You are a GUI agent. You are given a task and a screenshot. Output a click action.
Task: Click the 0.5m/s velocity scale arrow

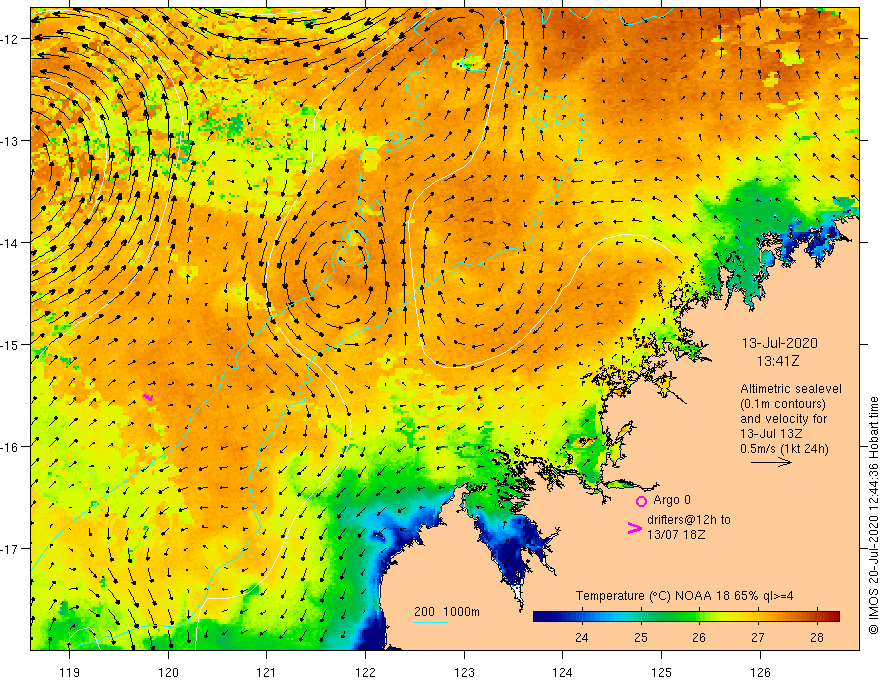coord(771,462)
